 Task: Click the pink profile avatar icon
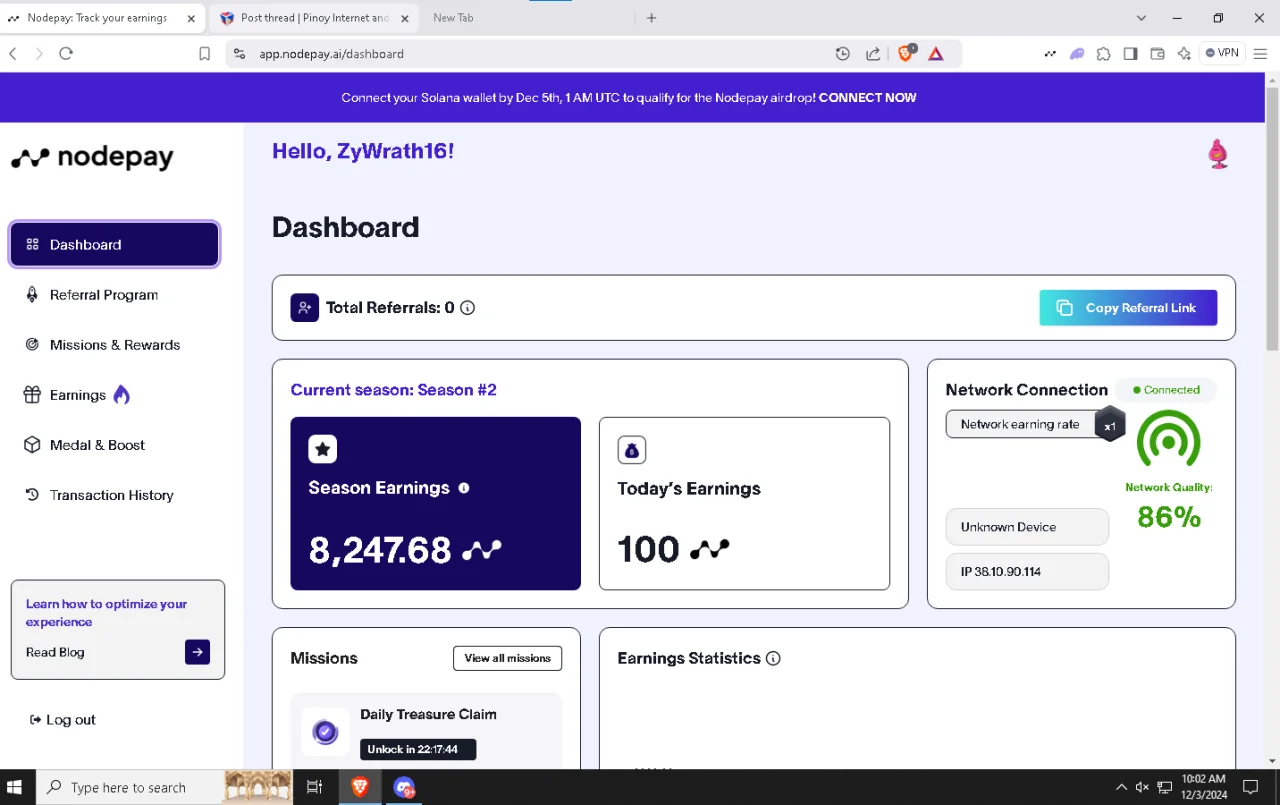(x=1218, y=154)
